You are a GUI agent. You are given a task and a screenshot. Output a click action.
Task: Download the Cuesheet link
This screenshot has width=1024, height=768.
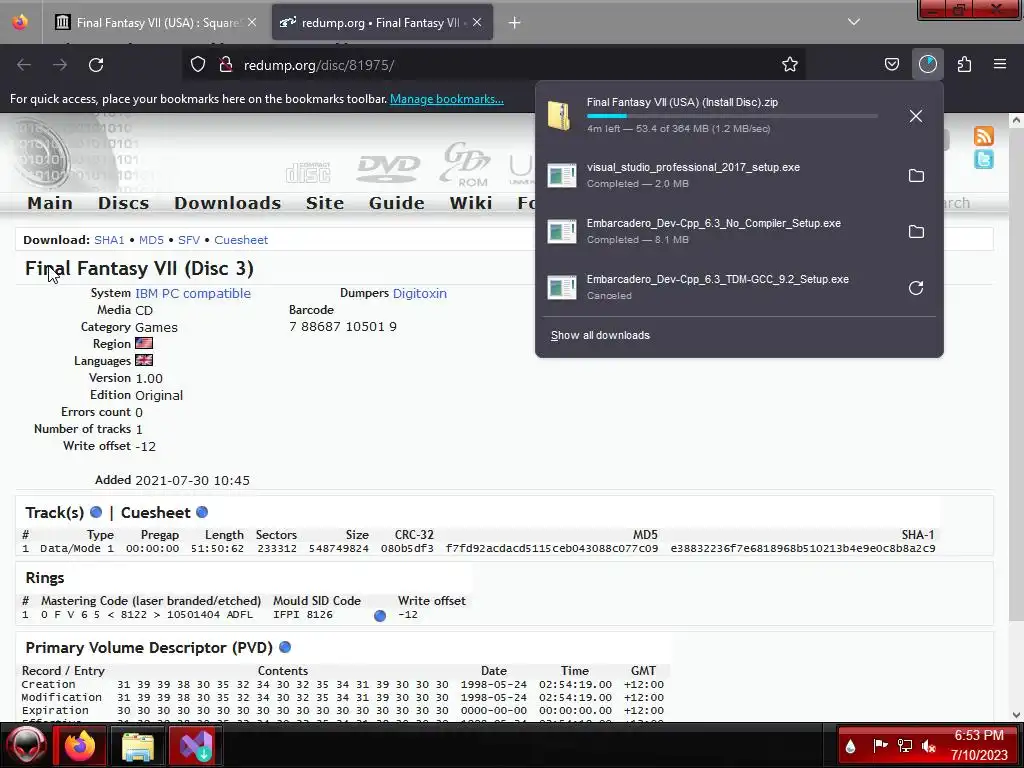pos(241,240)
